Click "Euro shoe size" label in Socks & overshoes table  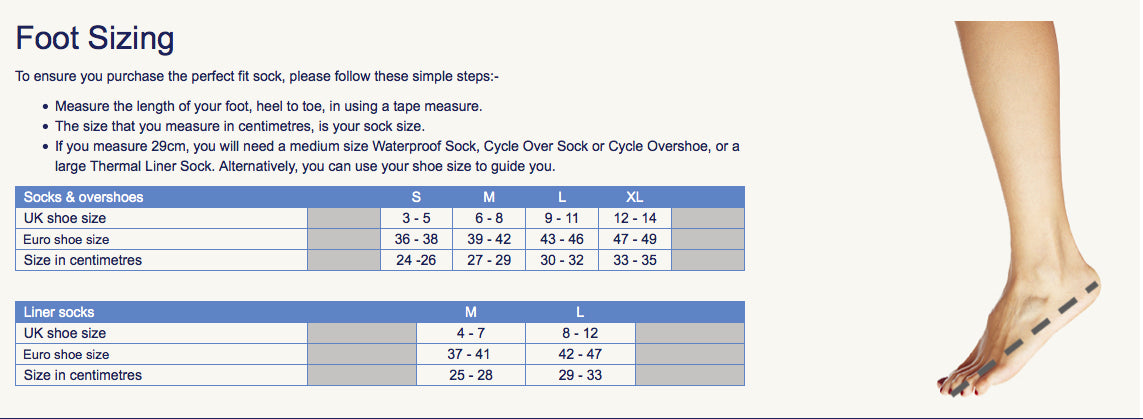tap(67, 240)
